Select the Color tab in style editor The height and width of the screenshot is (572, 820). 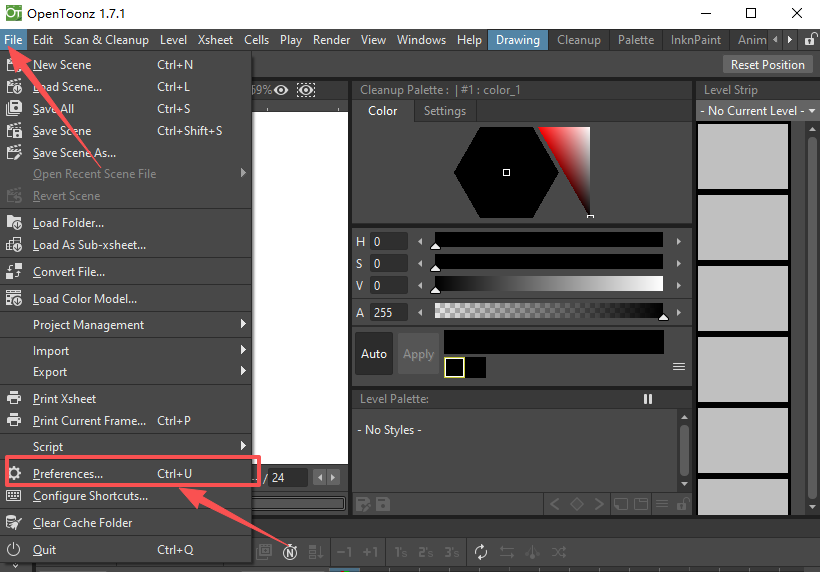pyautogui.click(x=382, y=111)
